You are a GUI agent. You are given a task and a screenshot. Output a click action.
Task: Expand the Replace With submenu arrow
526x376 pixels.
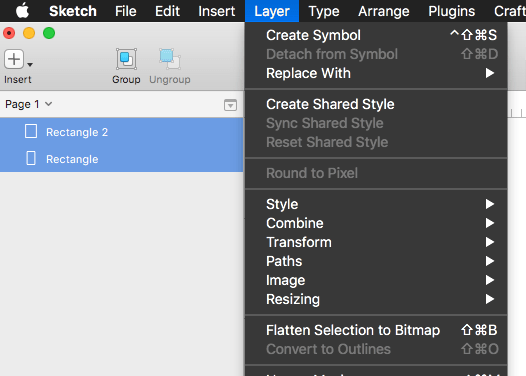click(490, 73)
